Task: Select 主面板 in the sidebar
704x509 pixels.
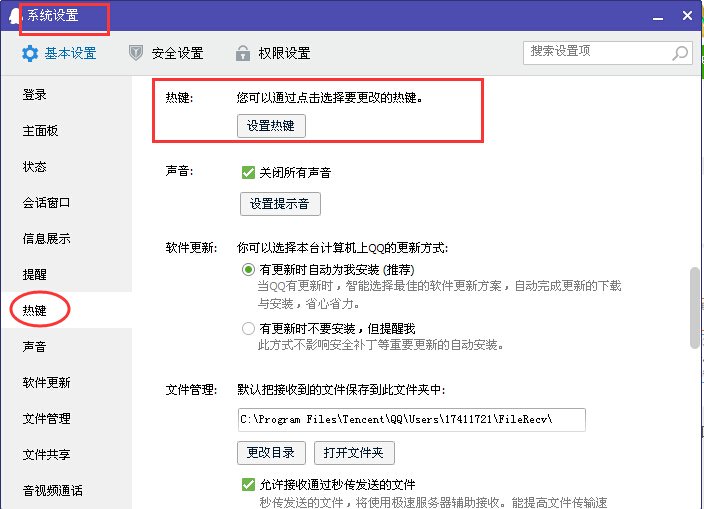Action: pyautogui.click(x=40, y=131)
